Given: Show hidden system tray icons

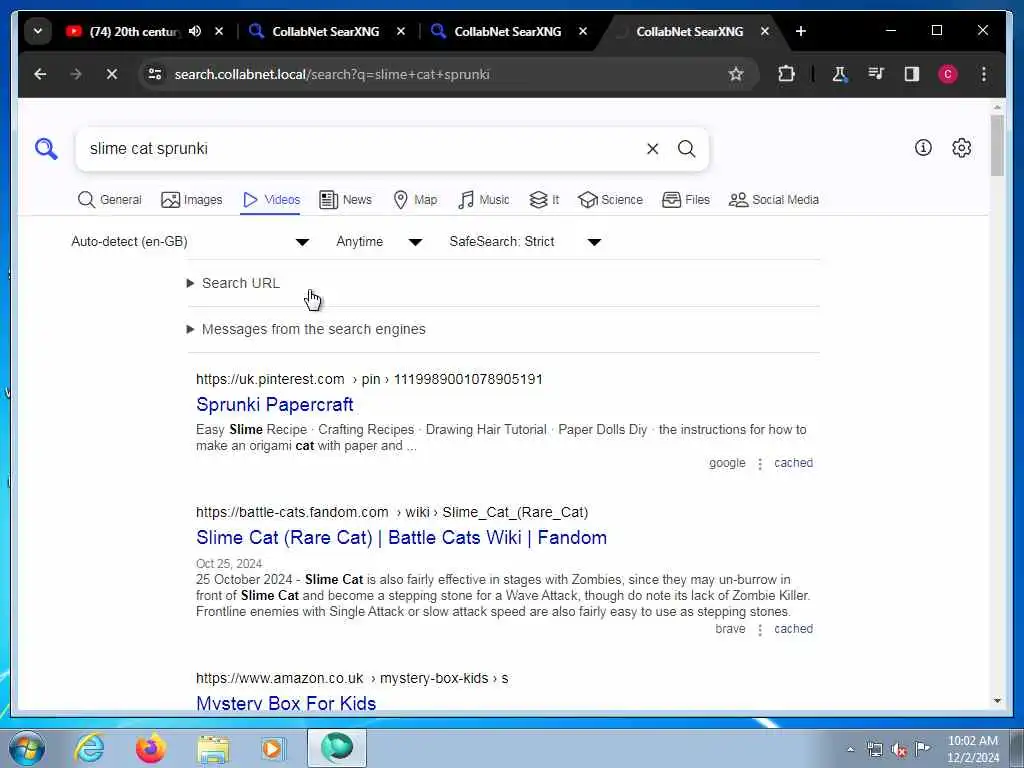Looking at the screenshot, I should coord(850,749).
